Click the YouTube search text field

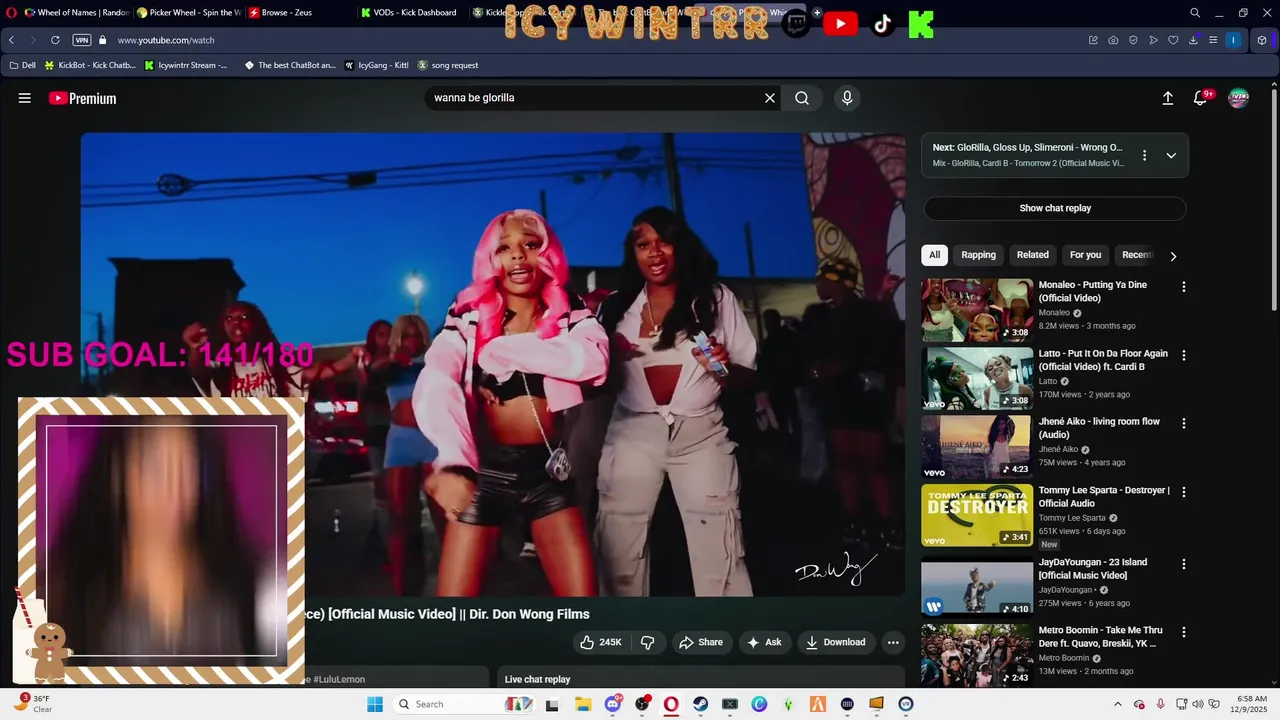coord(595,98)
